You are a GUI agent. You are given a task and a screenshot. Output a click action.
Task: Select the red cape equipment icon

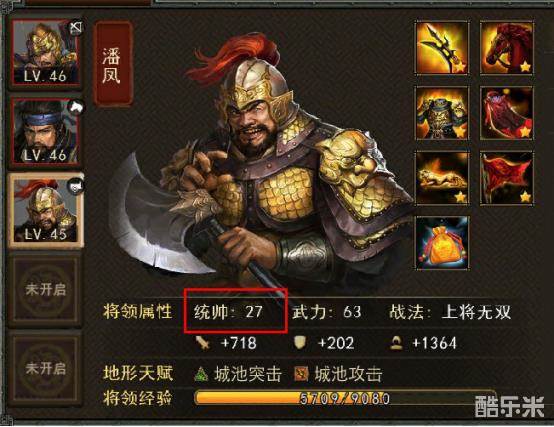tap(507, 113)
